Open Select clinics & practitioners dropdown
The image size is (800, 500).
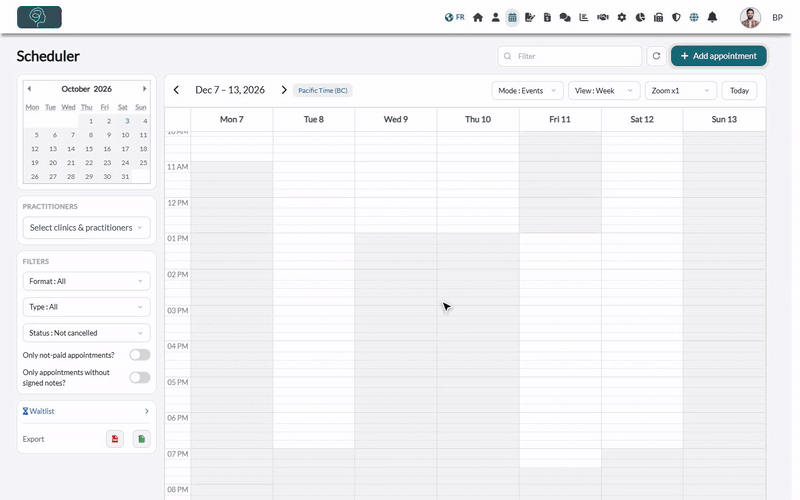coord(86,228)
